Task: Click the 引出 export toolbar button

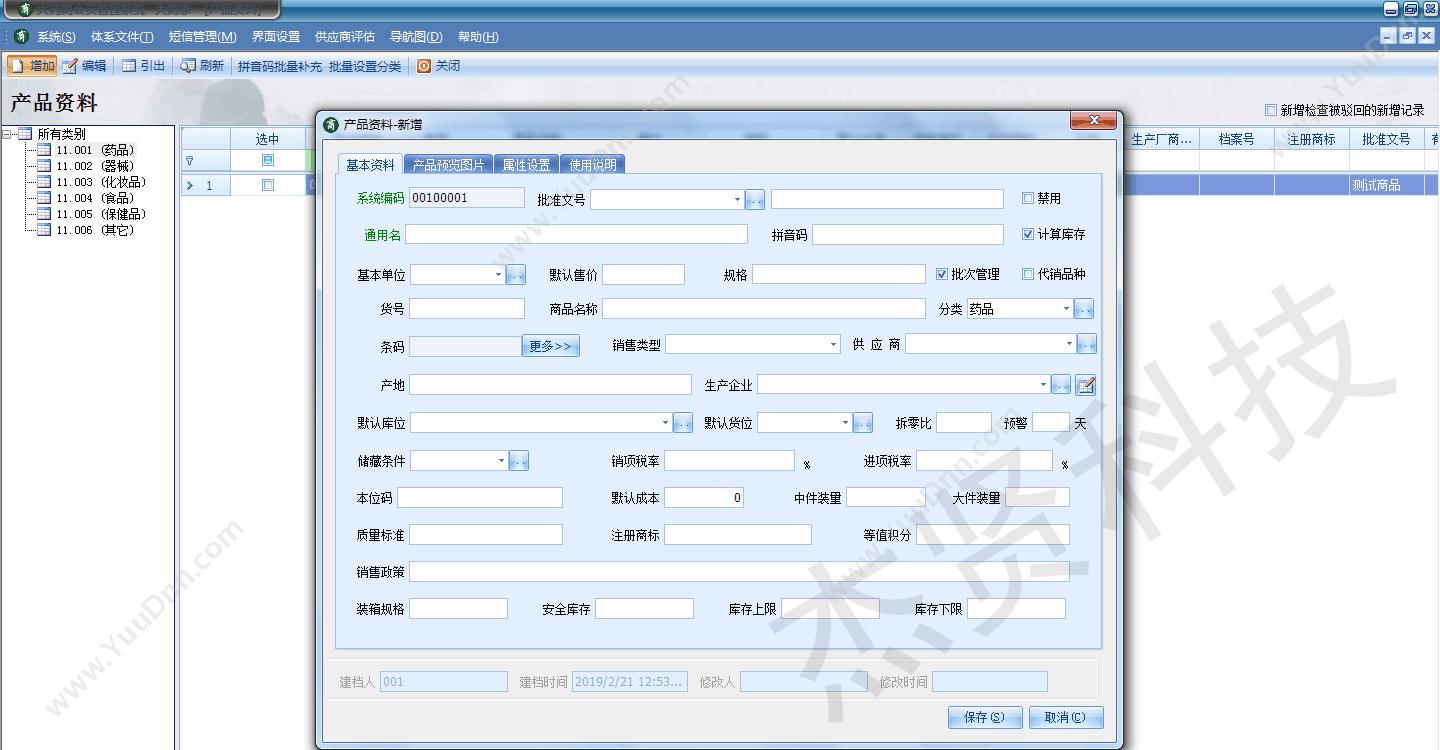Action: [144, 66]
